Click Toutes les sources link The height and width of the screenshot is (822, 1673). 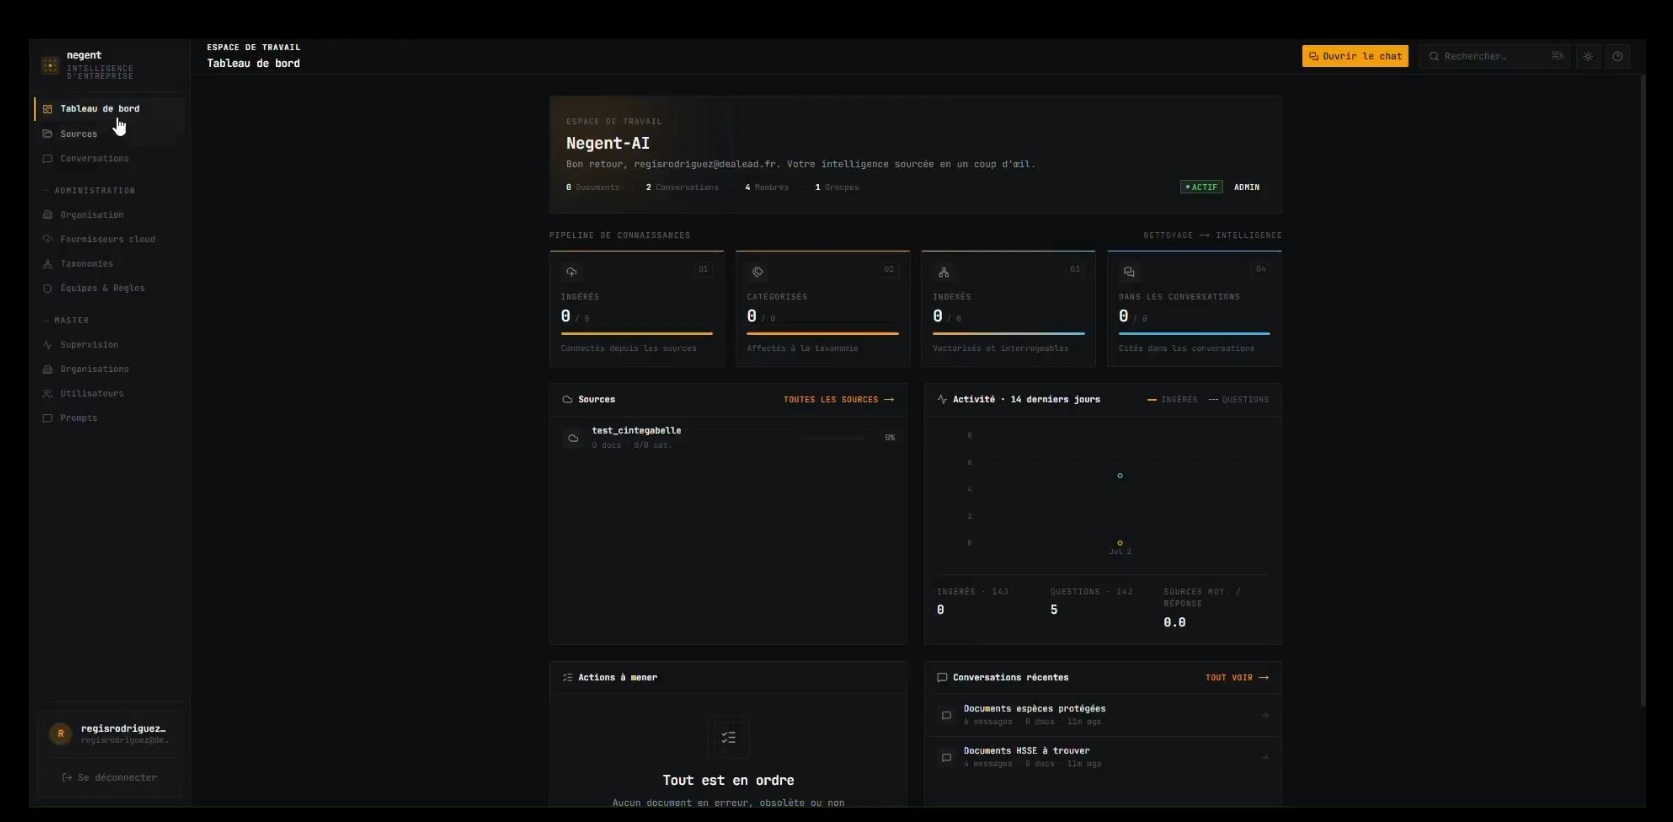click(x=838, y=400)
